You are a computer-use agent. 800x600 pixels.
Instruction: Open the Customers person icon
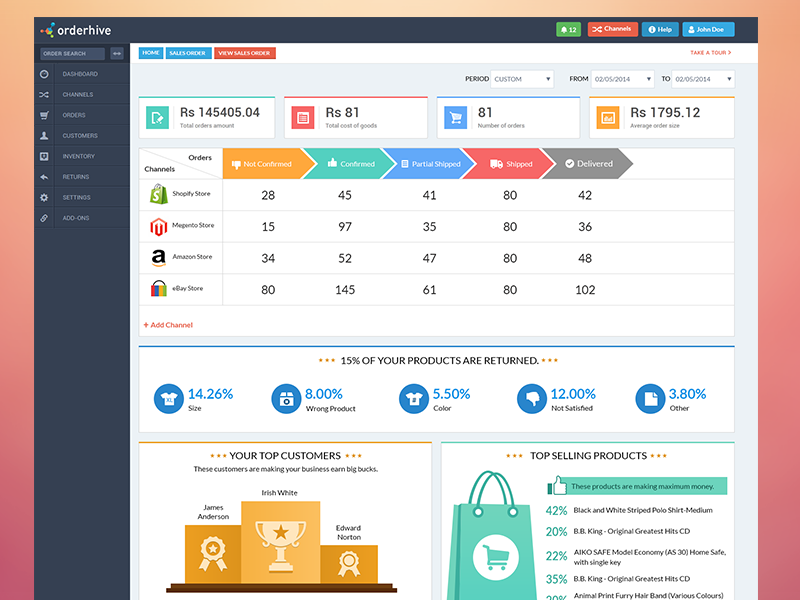tap(44, 136)
